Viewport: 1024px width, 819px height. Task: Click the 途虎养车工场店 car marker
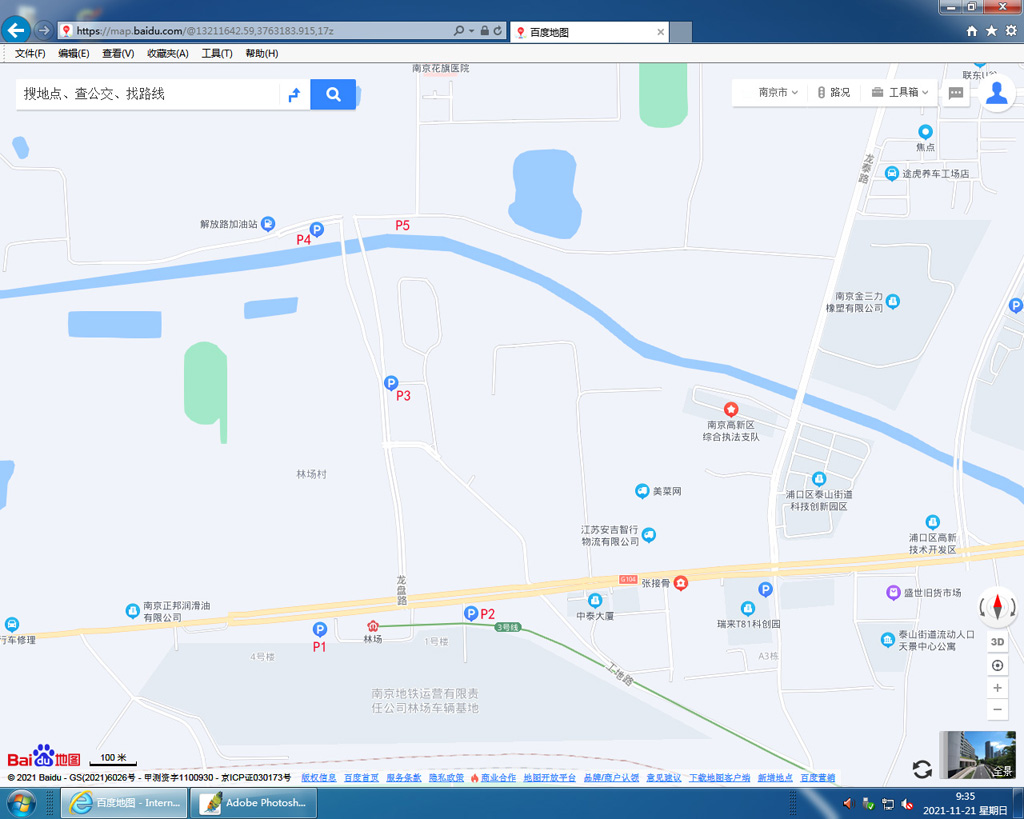pyautogui.click(x=891, y=173)
